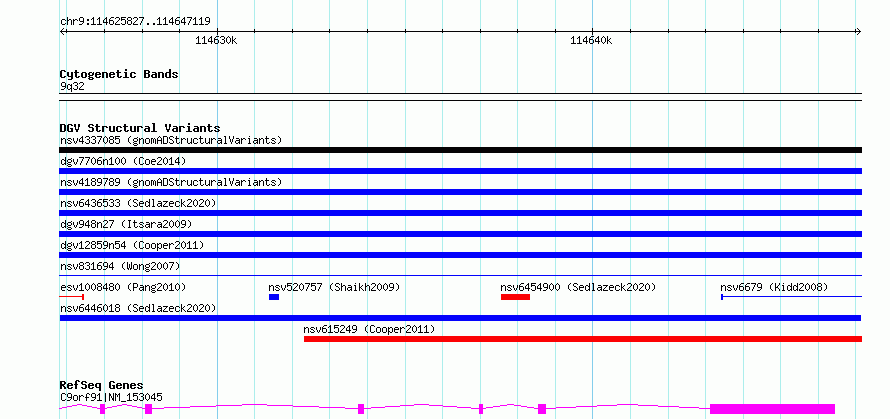Click the 114630k ruler label
Image resolution: width=890 pixels, height=419 pixels.
216,41
